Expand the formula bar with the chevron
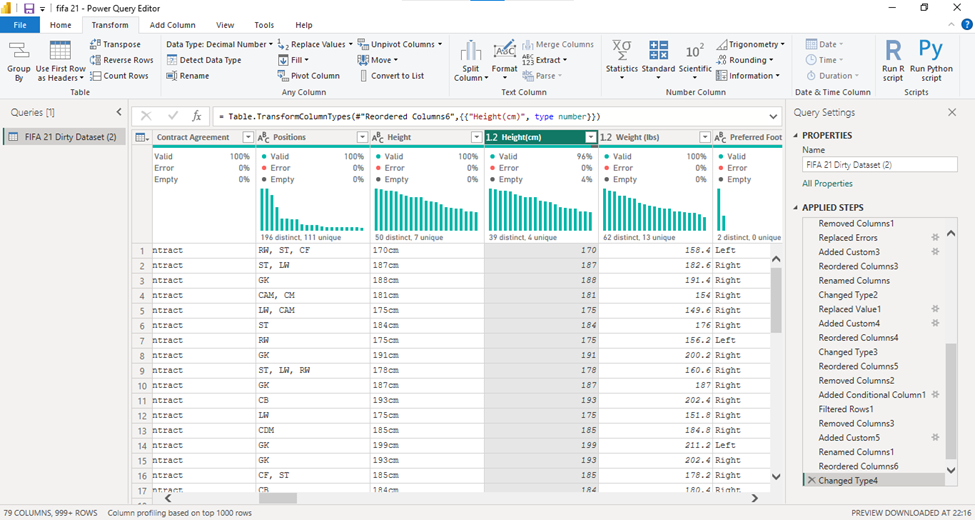The image size is (975, 520). [x=773, y=116]
